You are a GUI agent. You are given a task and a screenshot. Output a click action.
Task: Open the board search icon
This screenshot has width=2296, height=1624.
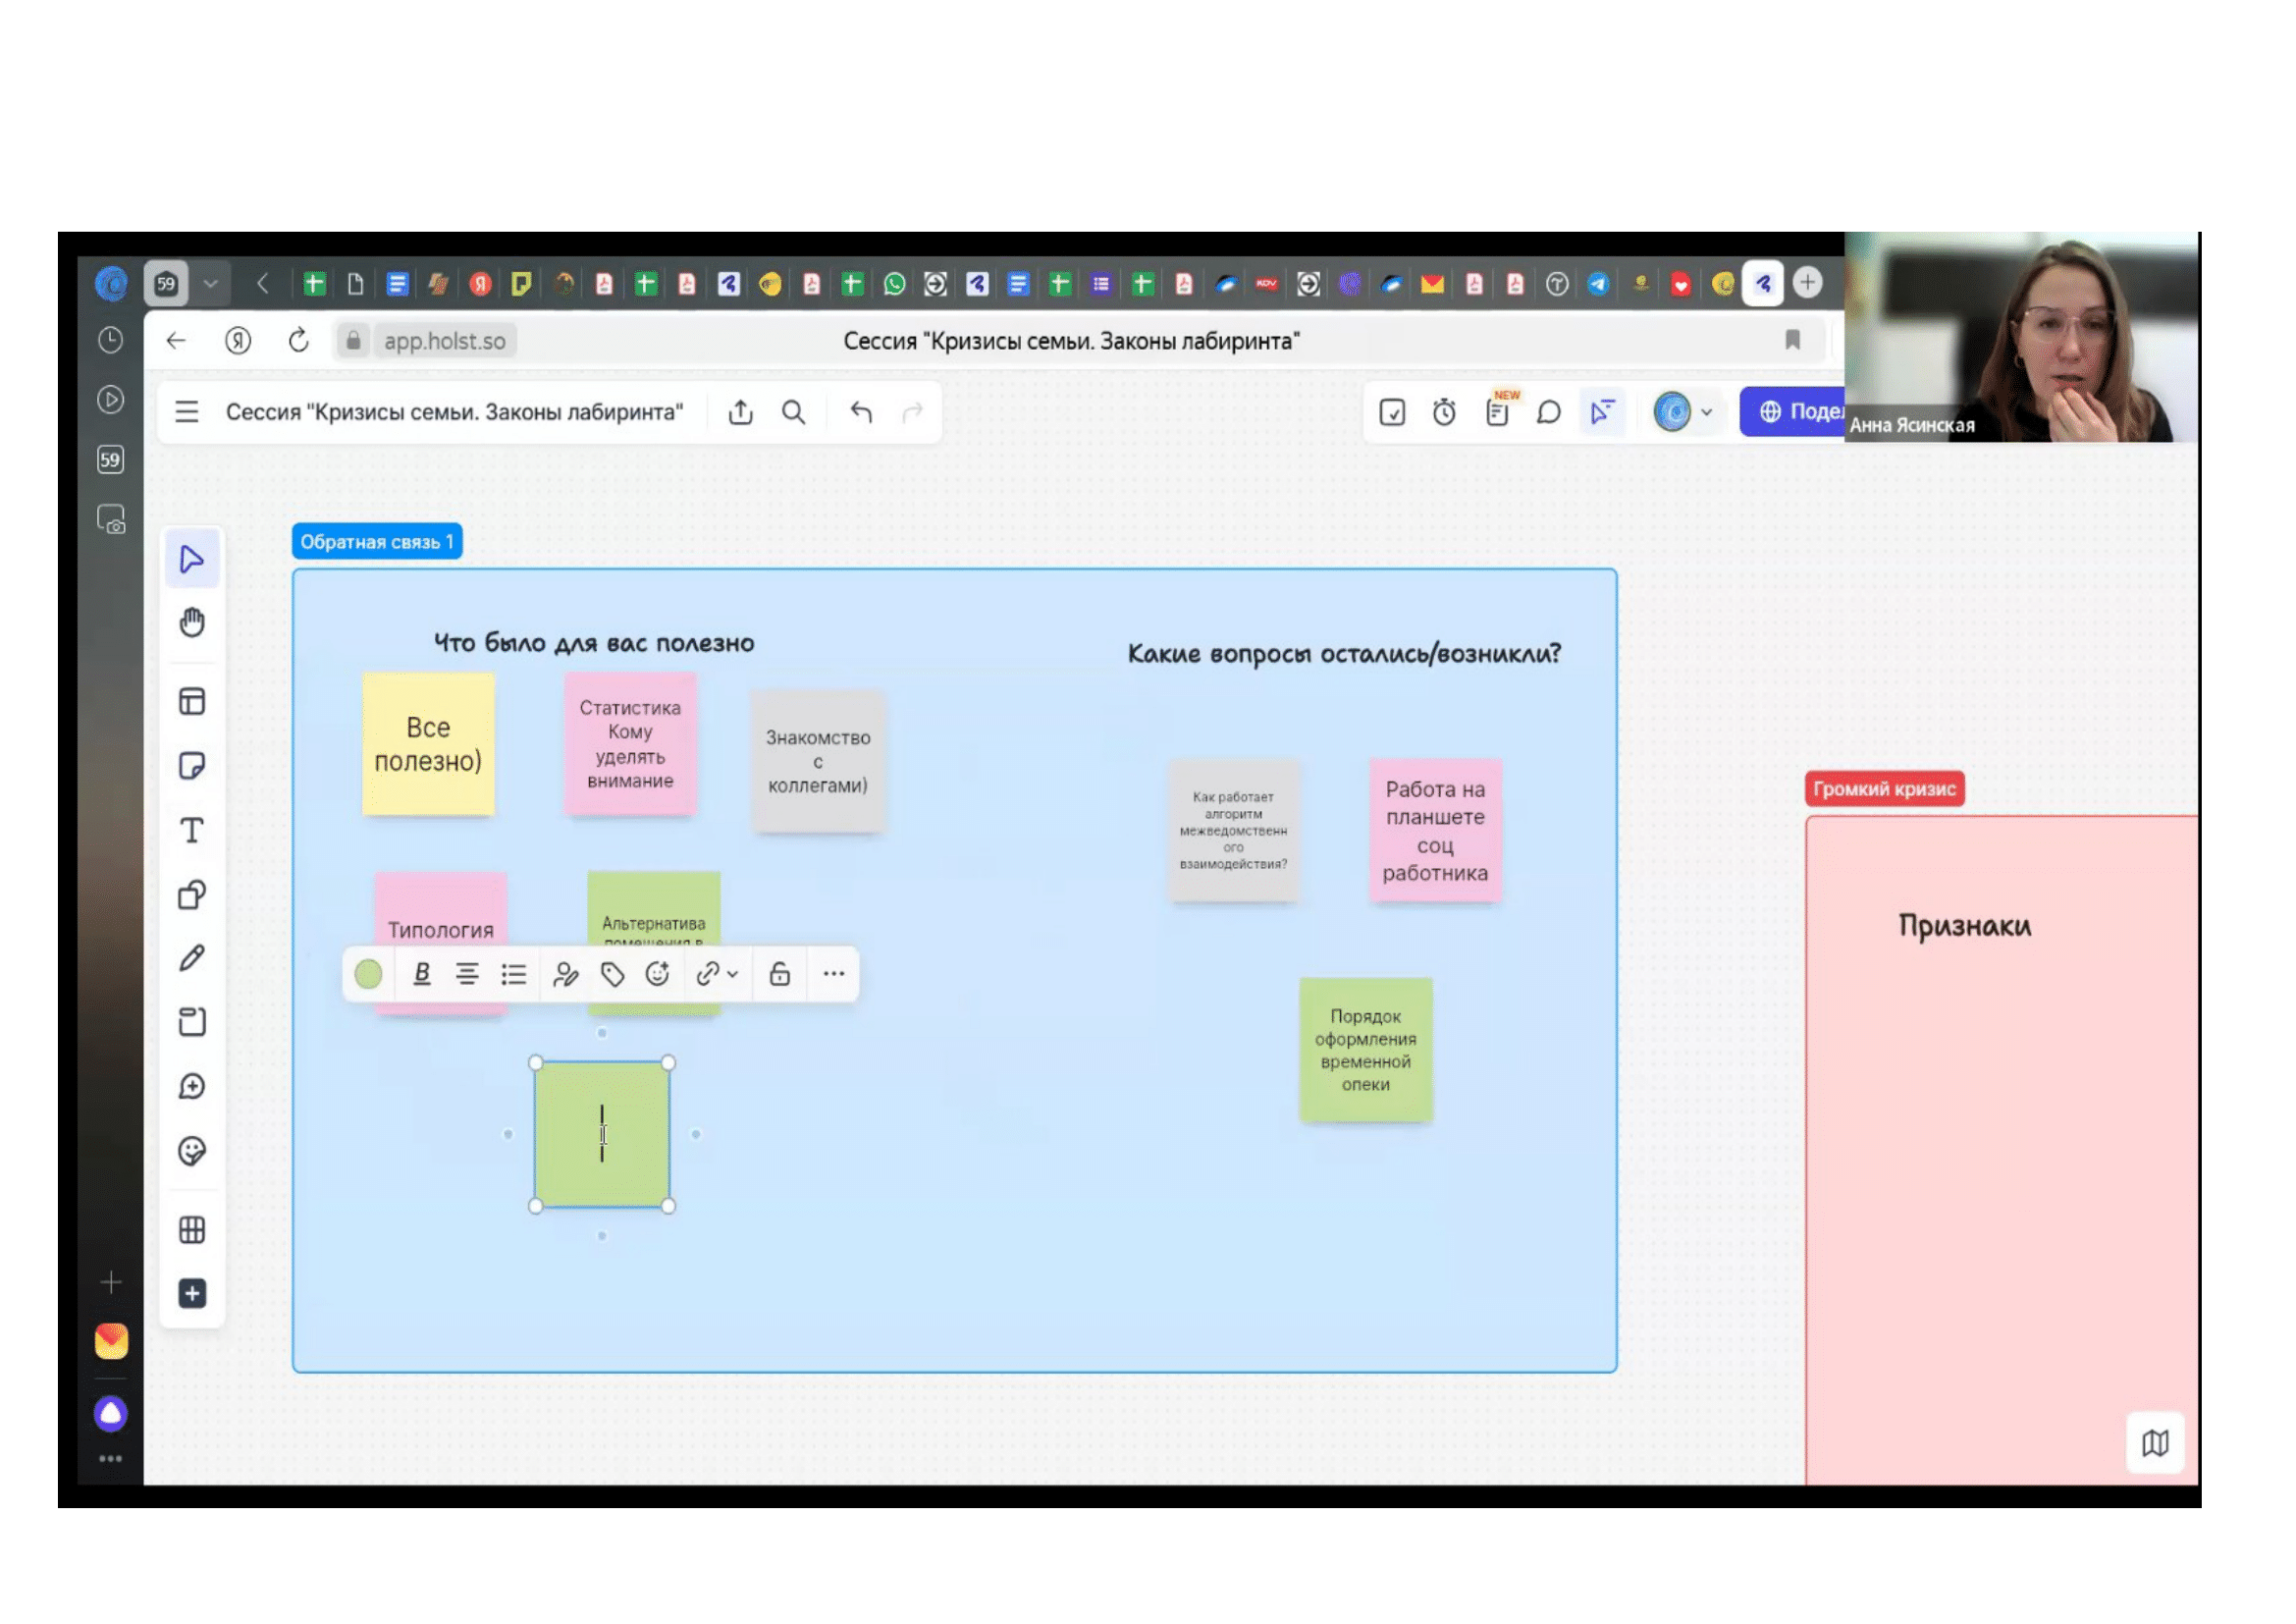click(793, 412)
